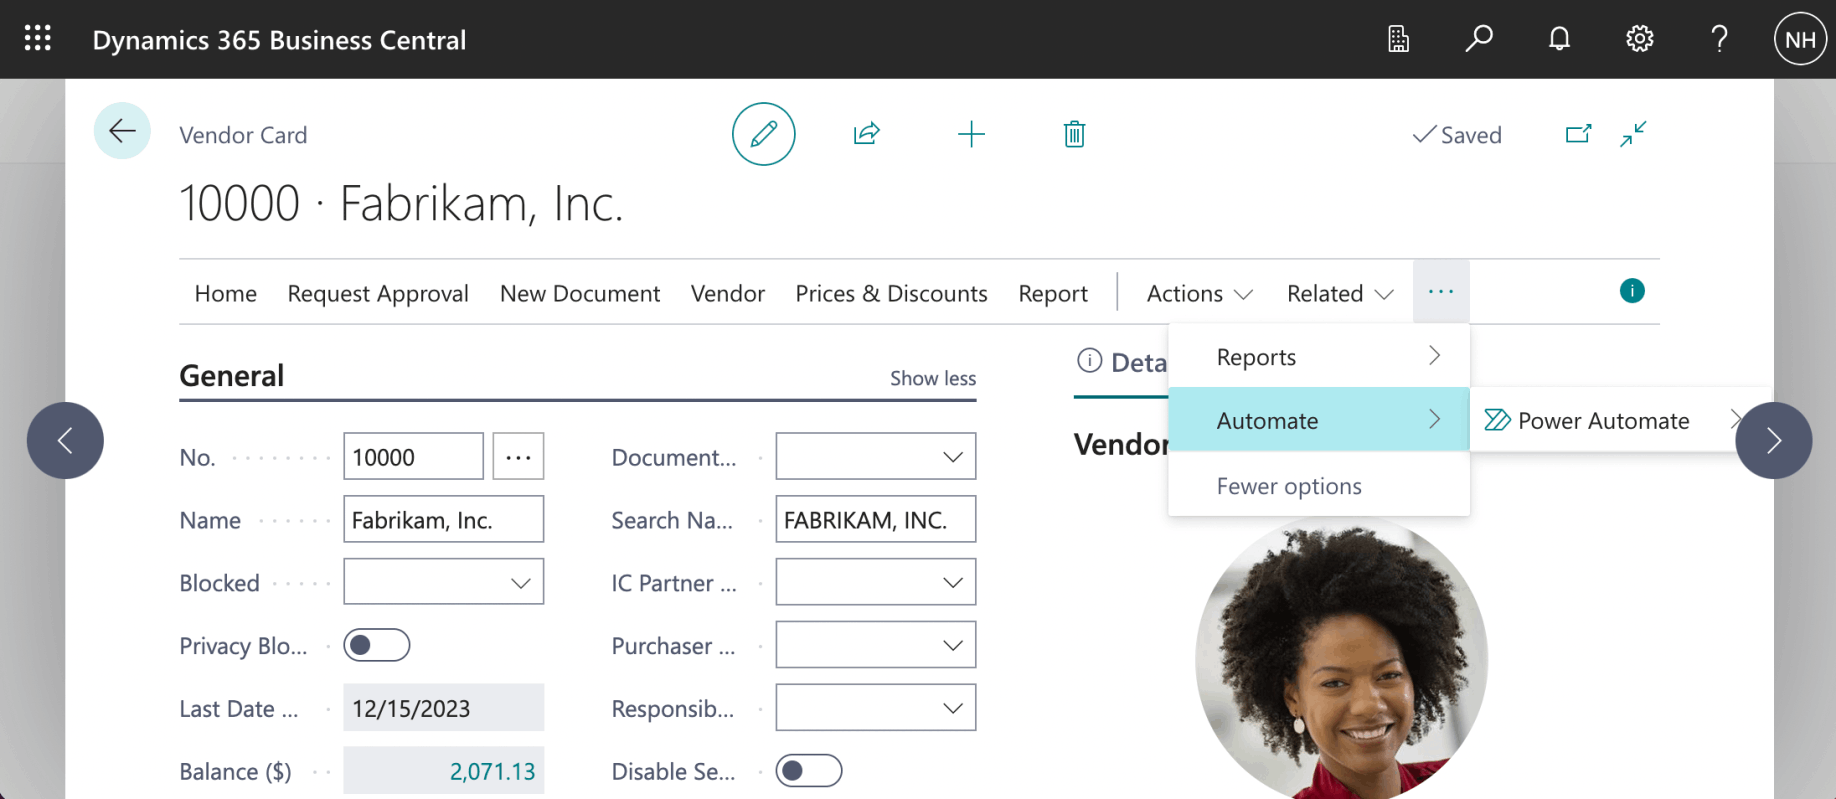The width and height of the screenshot is (1836, 799).
Task: Go back with the arrow button
Action: [x=122, y=131]
